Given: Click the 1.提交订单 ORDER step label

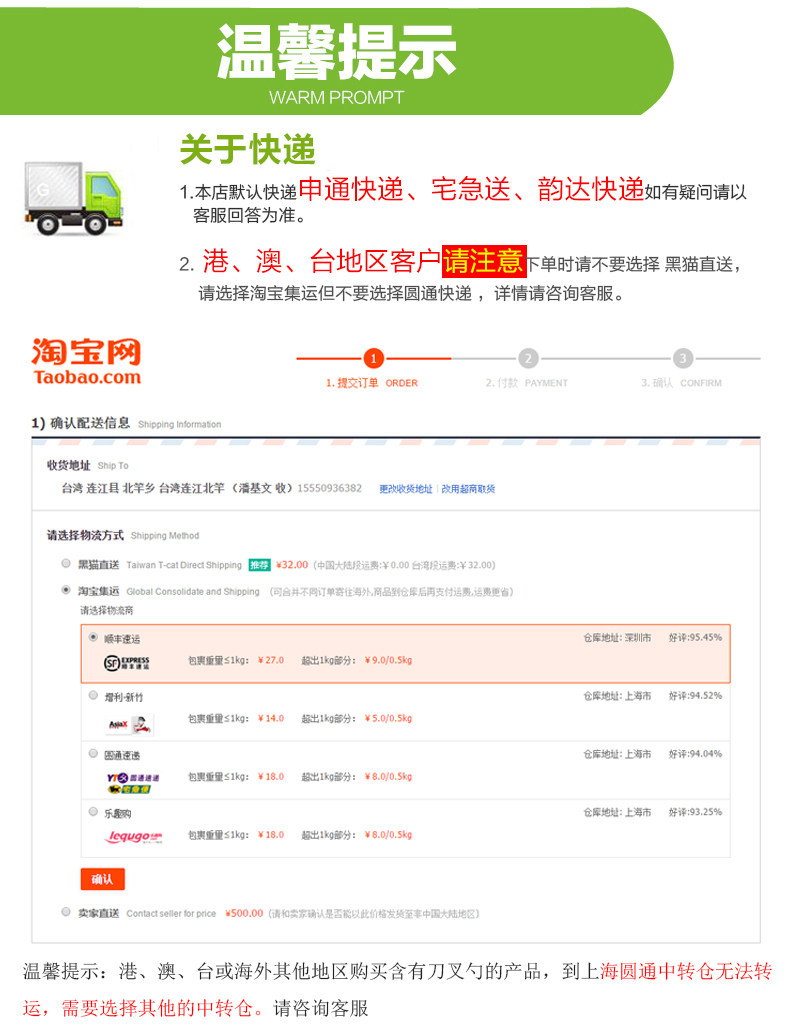Looking at the screenshot, I should point(372,383).
